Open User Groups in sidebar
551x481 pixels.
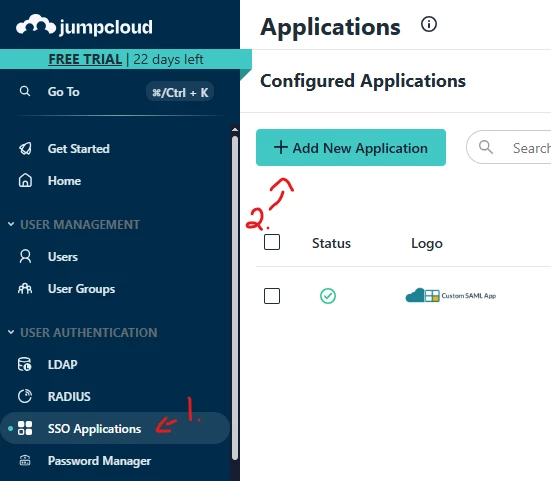pyautogui.click(x=81, y=289)
